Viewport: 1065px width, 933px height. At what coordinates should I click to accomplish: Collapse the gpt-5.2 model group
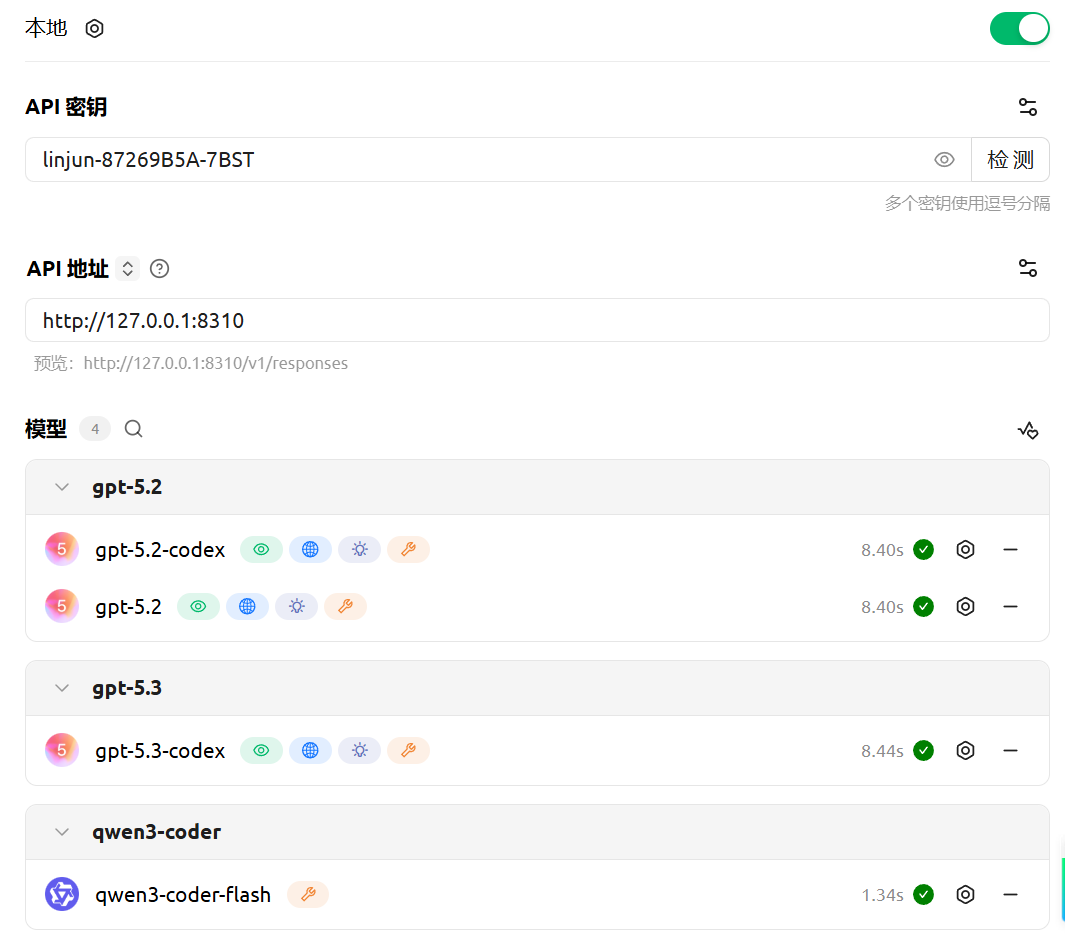tap(62, 488)
